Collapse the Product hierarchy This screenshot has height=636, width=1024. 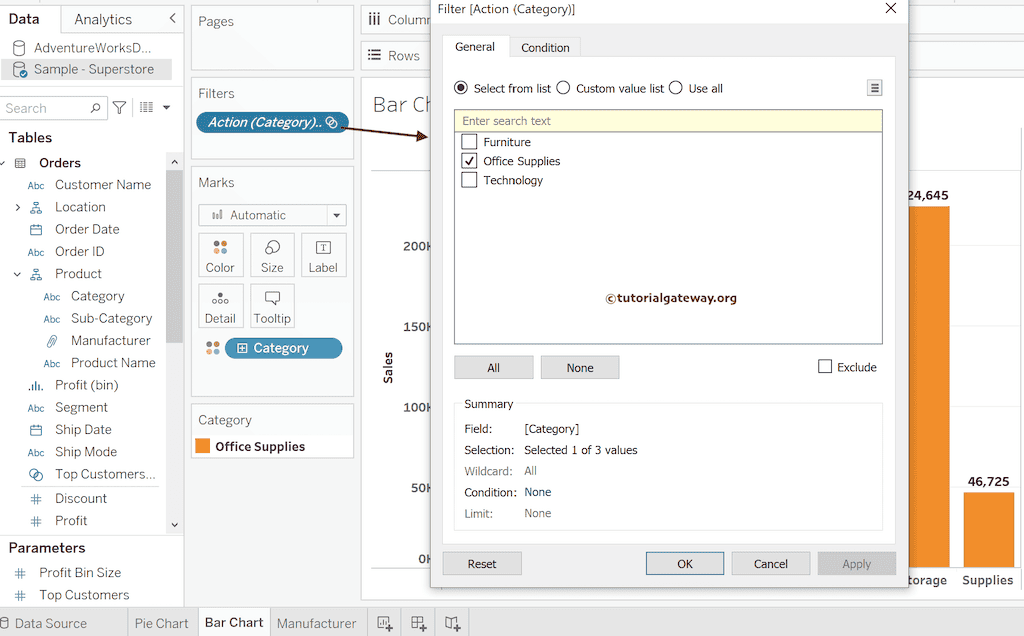18,274
